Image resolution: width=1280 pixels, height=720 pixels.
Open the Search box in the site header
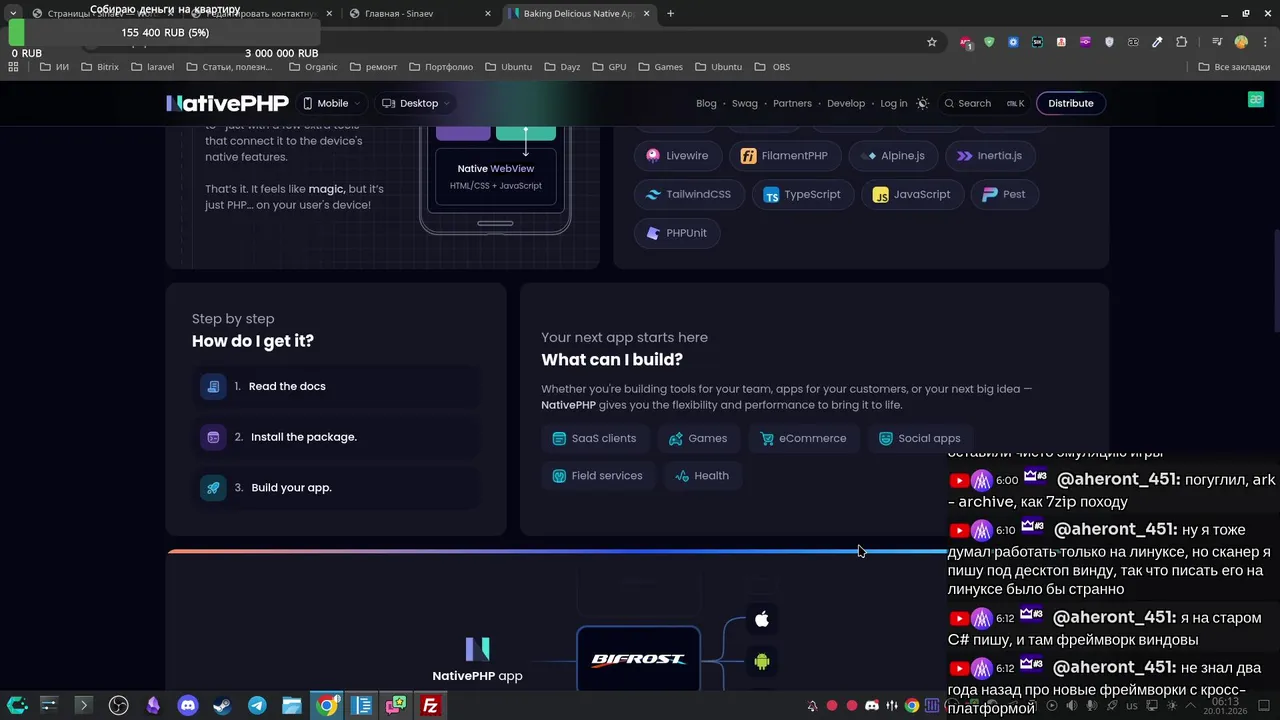click(985, 103)
